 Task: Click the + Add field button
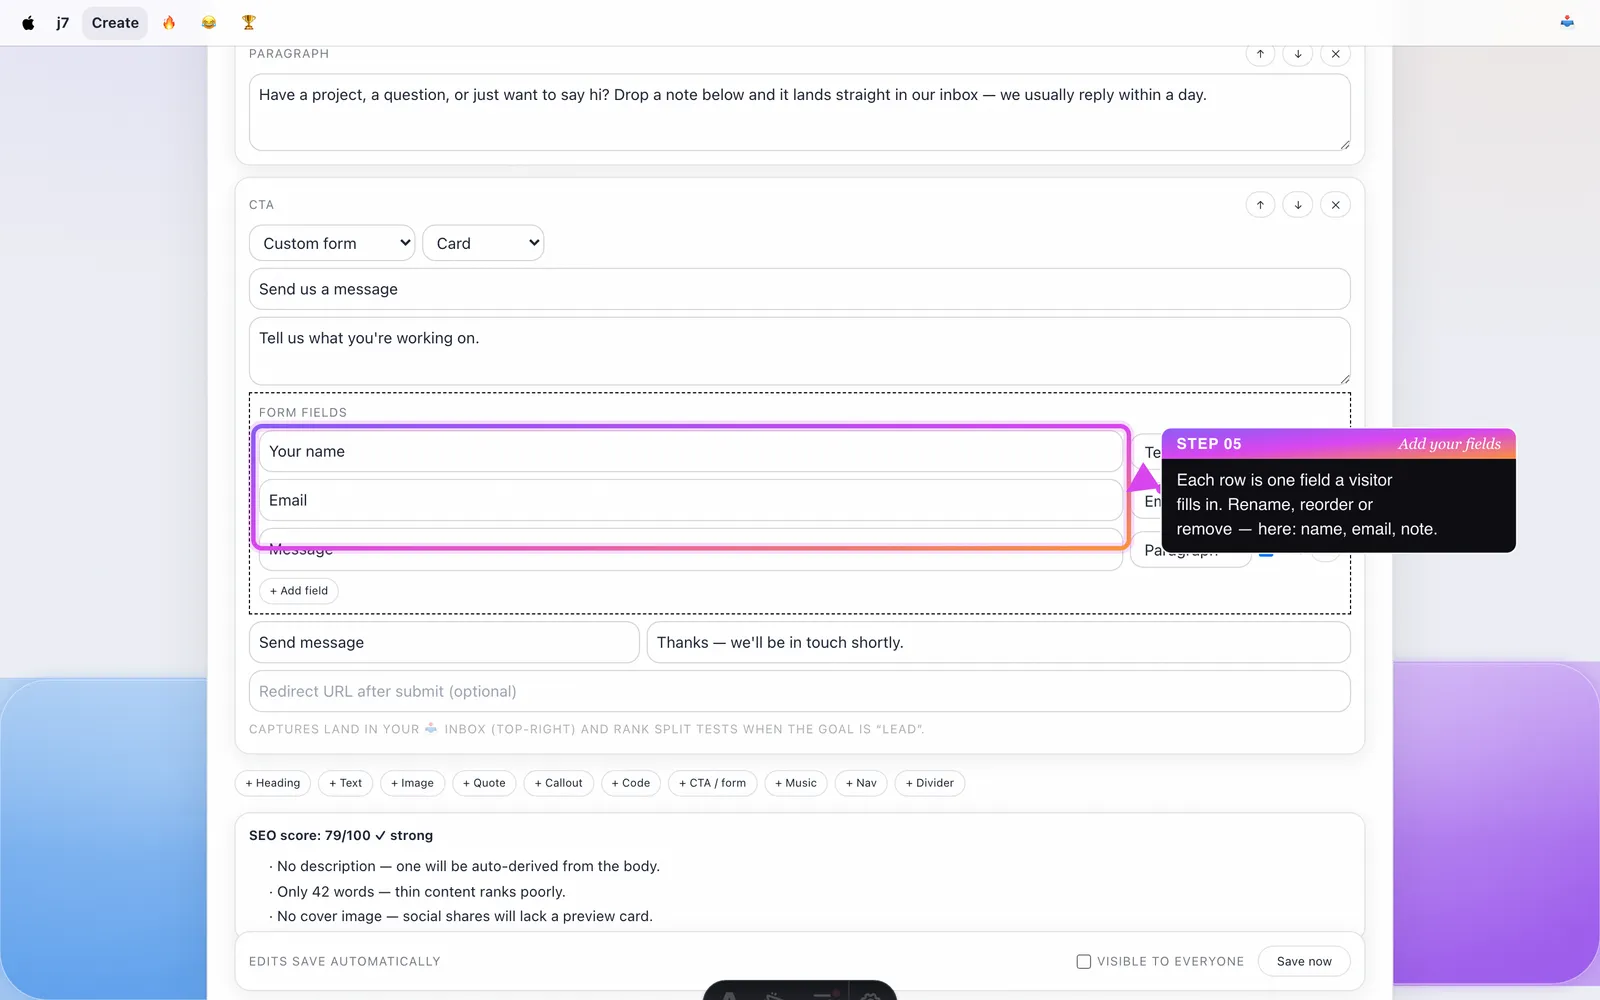click(299, 591)
